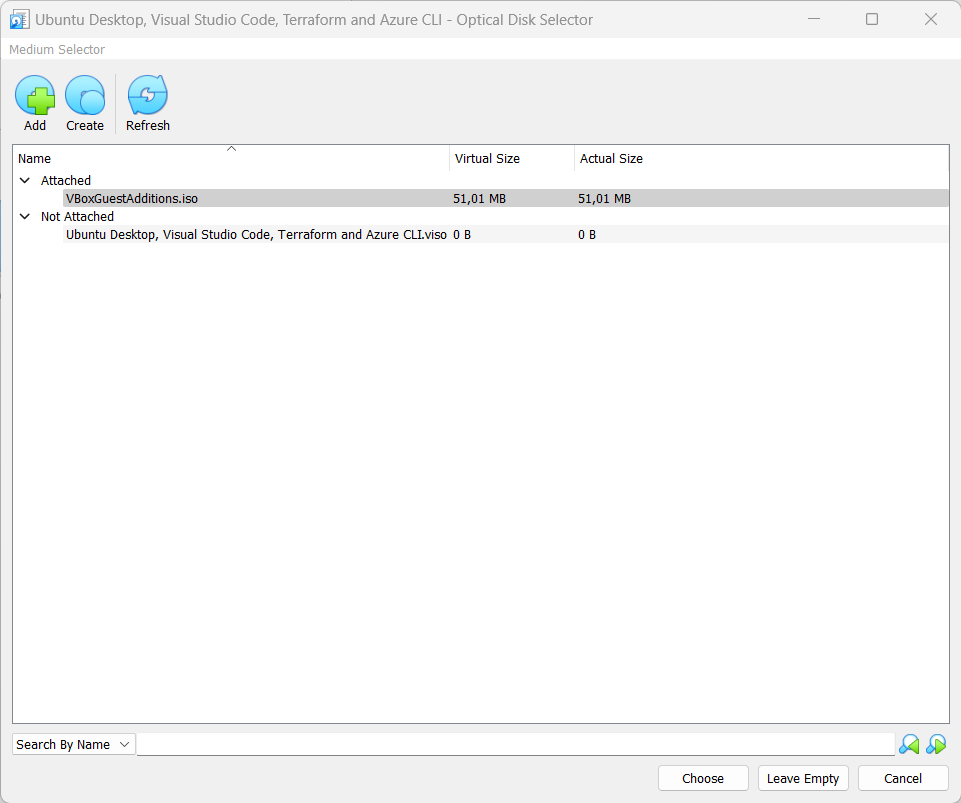Select the Ubuntu Desktop viso file
Image resolution: width=961 pixels, height=803 pixels.
click(255, 234)
